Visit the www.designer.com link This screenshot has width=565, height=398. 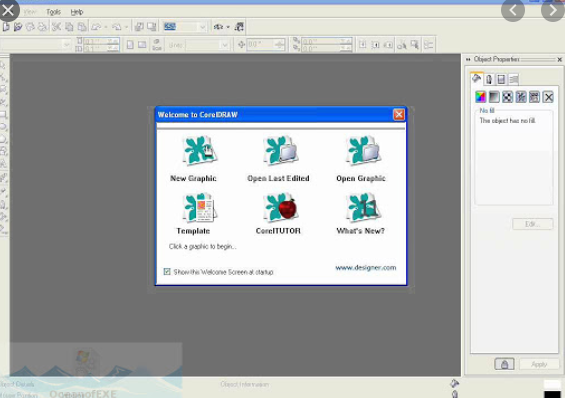[x=365, y=267]
